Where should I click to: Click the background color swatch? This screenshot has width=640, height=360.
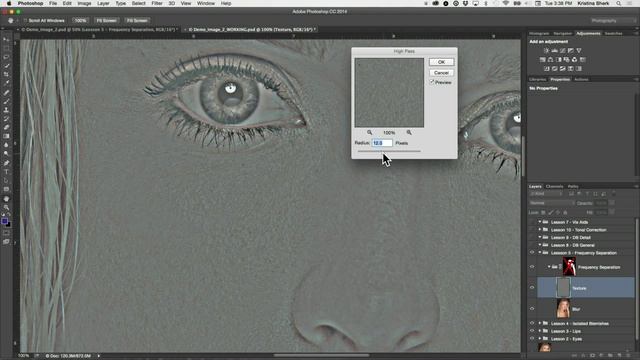coord(8,224)
